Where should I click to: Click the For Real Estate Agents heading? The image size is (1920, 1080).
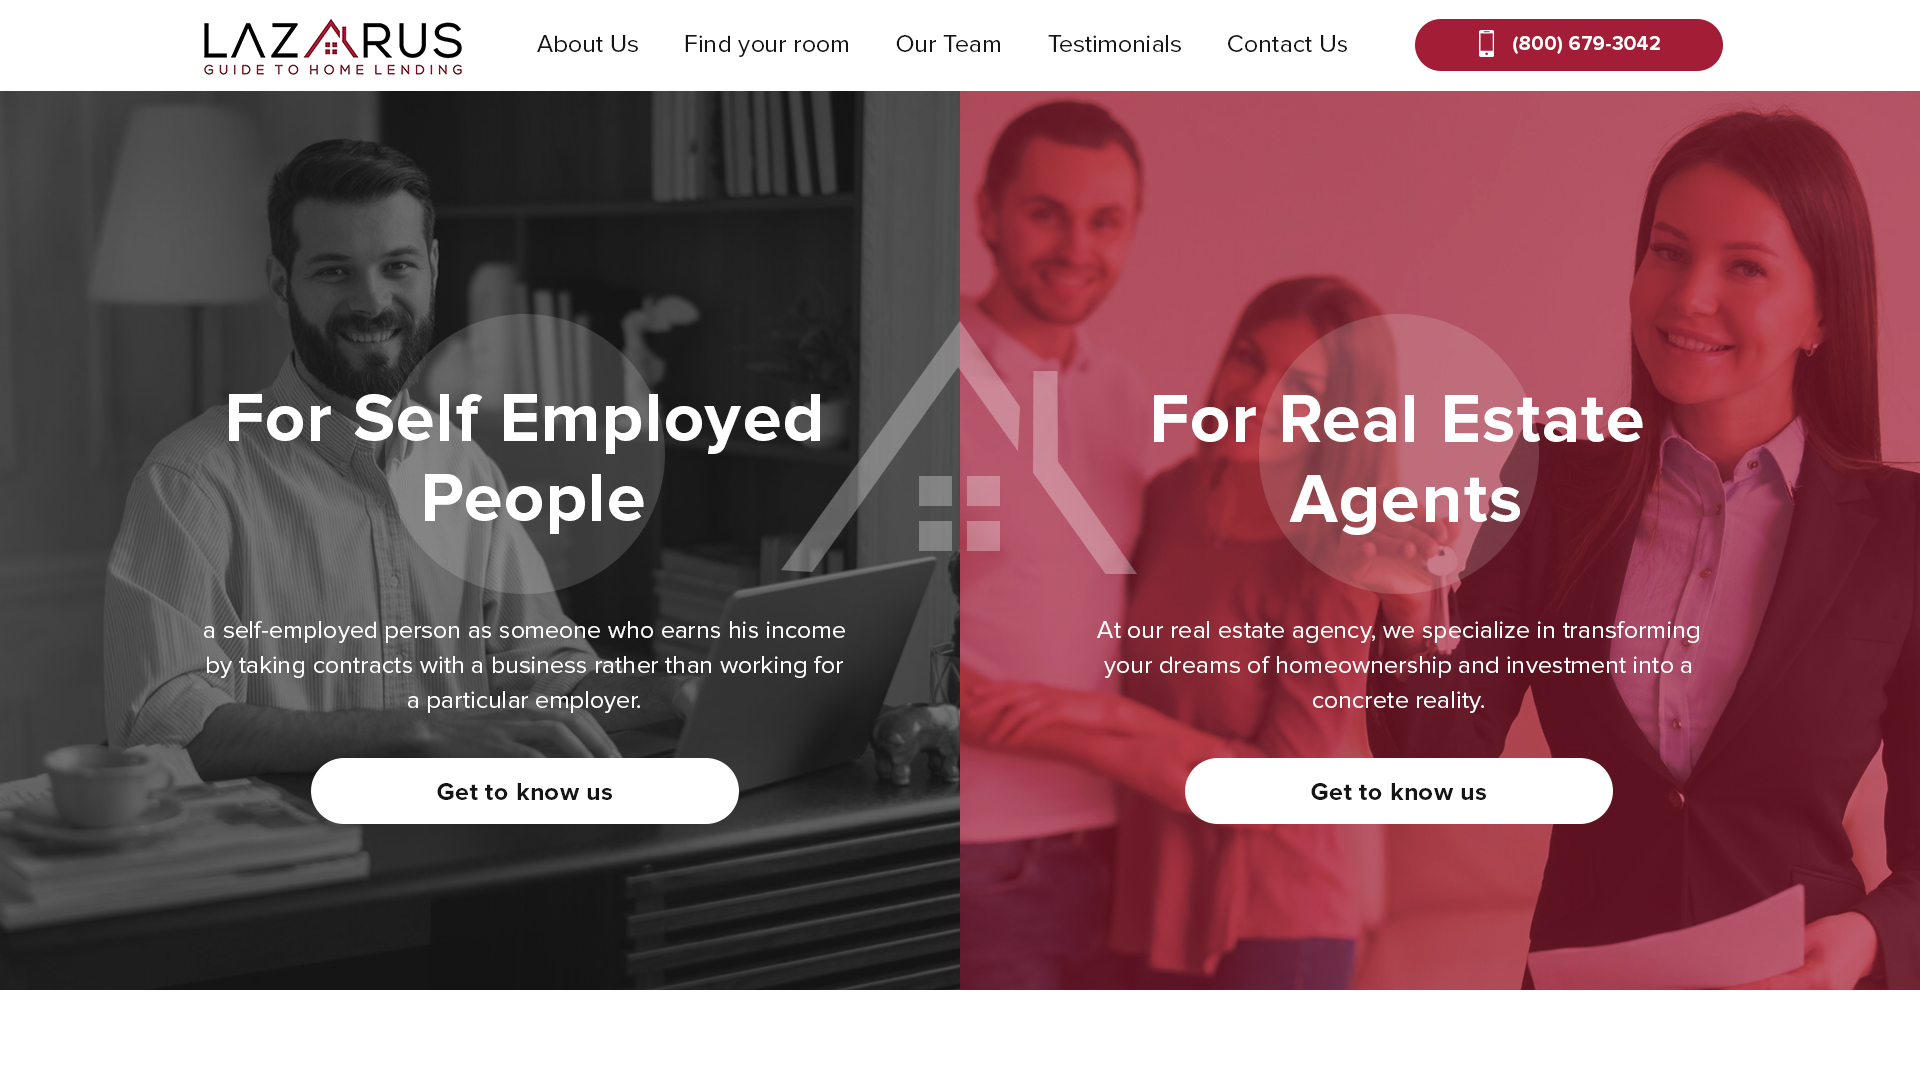1398,458
